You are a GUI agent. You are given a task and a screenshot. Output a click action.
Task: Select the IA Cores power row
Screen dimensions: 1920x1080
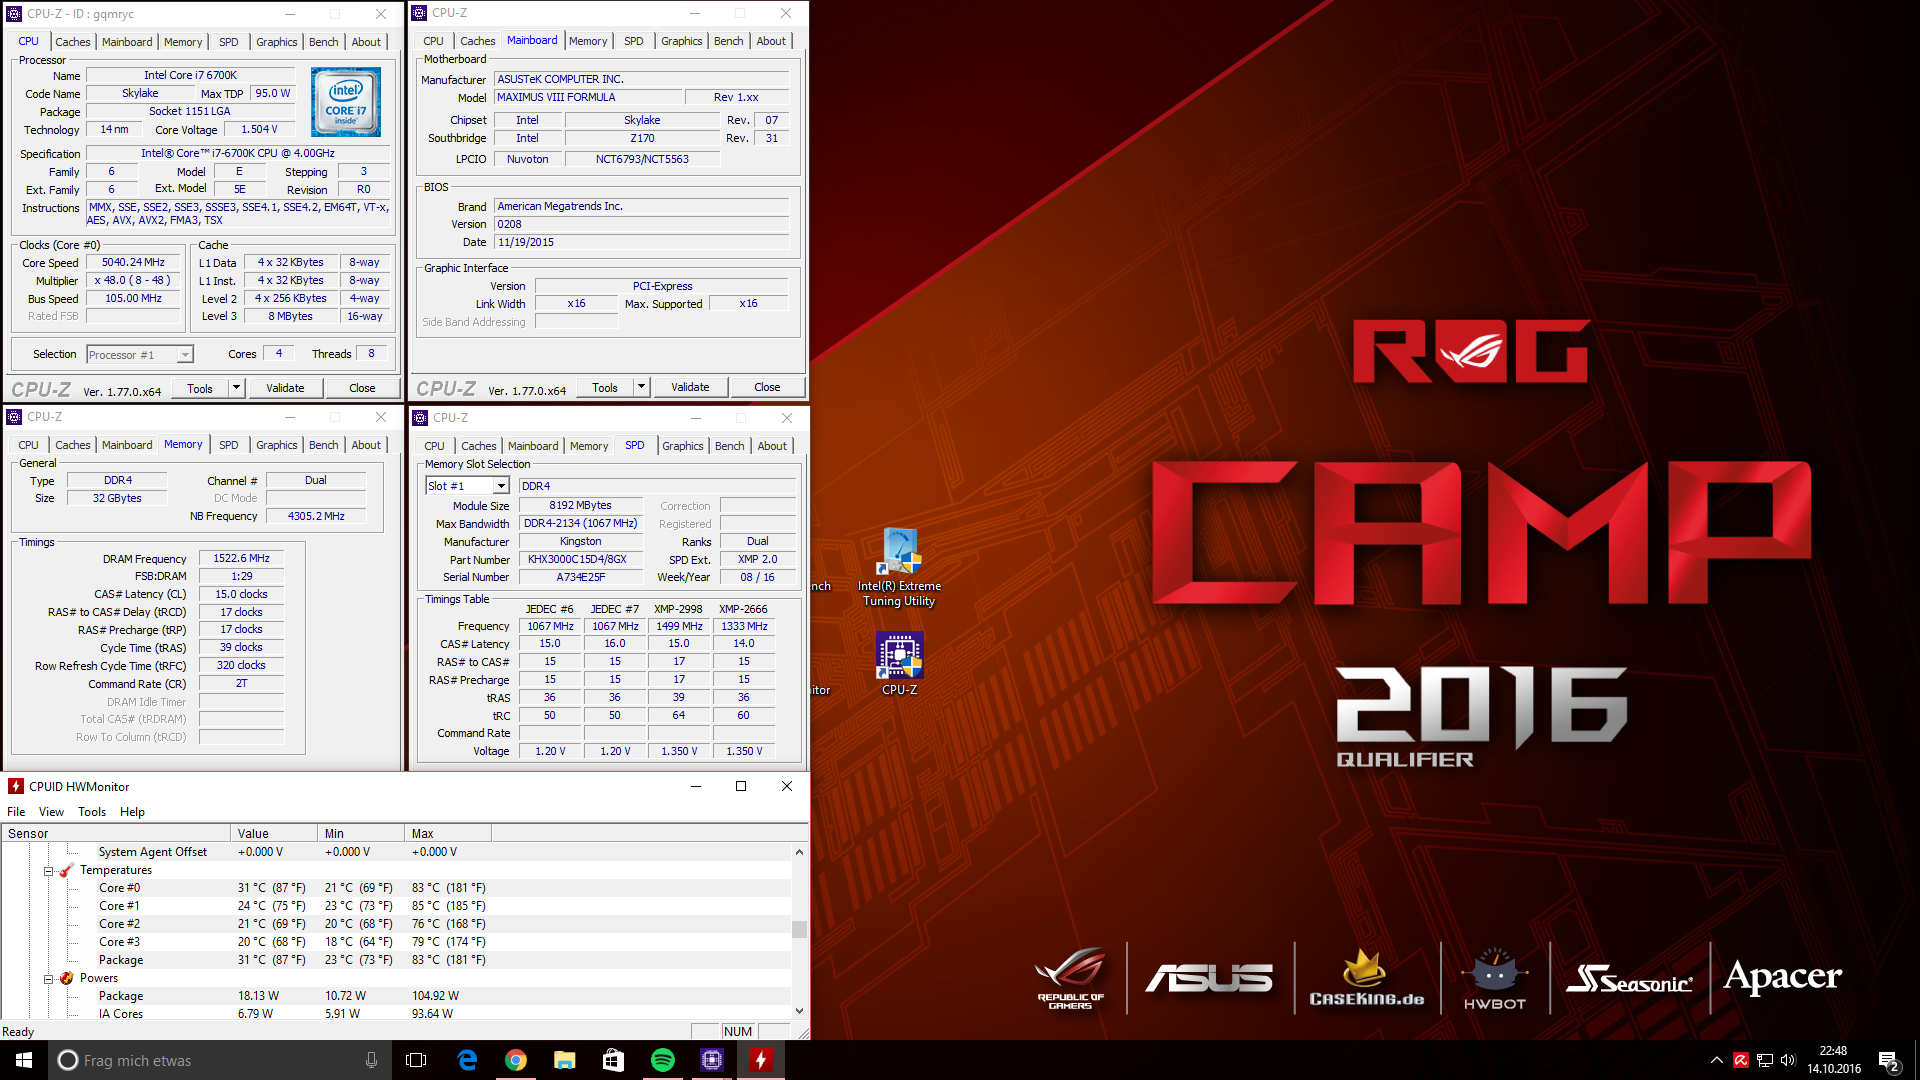(x=396, y=1013)
